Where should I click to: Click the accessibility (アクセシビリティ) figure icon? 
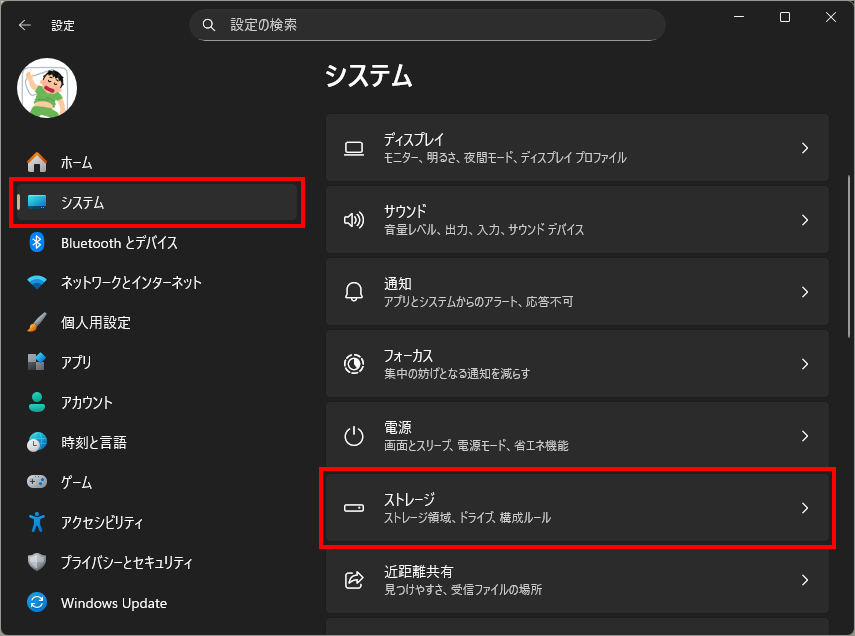pyautogui.click(x=37, y=522)
